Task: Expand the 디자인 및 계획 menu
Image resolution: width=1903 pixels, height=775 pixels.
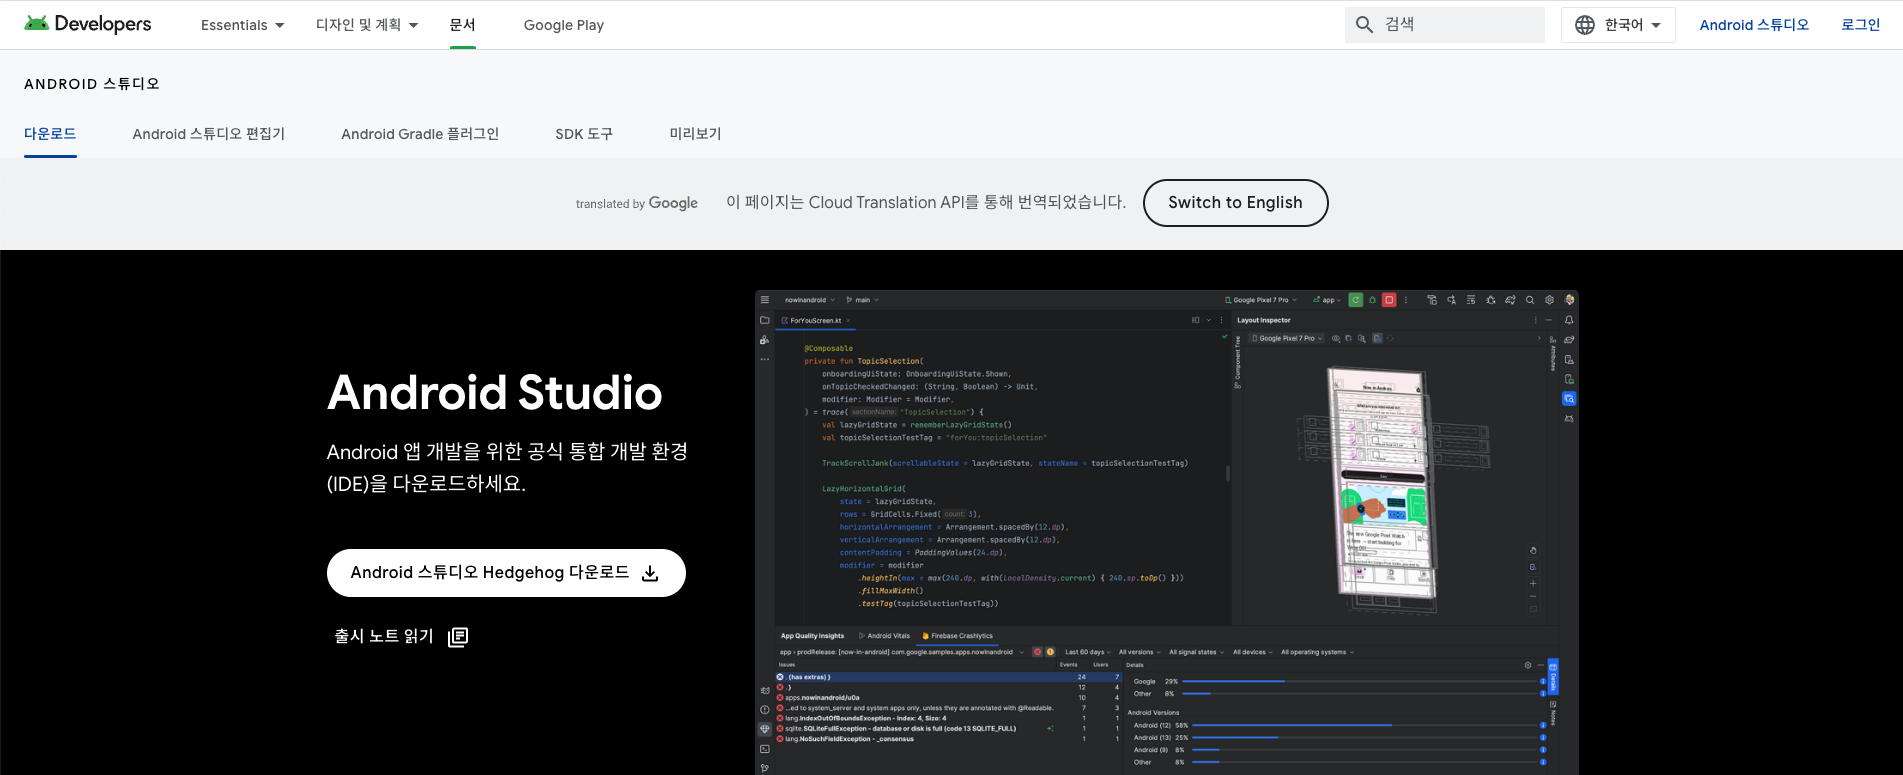Action: pyautogui.click(x=367, y=25)
